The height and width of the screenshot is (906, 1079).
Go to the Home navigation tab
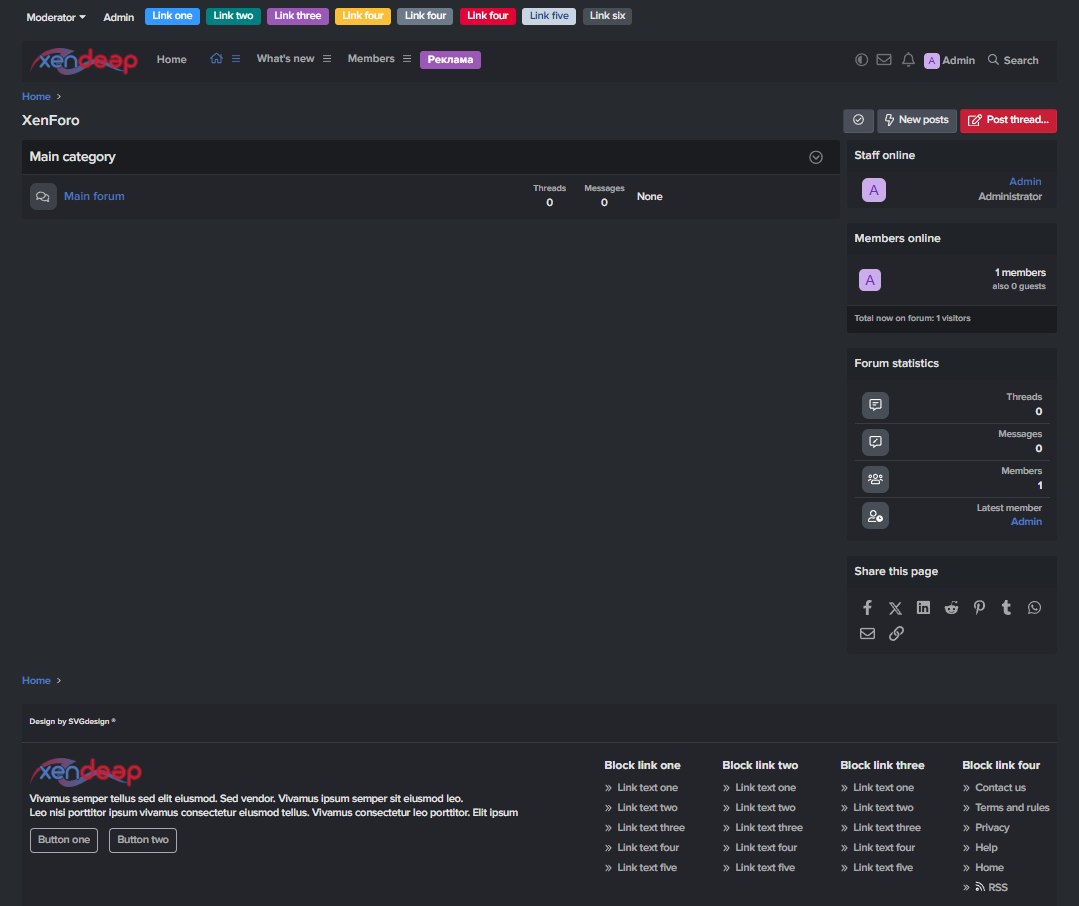(x=171, y=60)
